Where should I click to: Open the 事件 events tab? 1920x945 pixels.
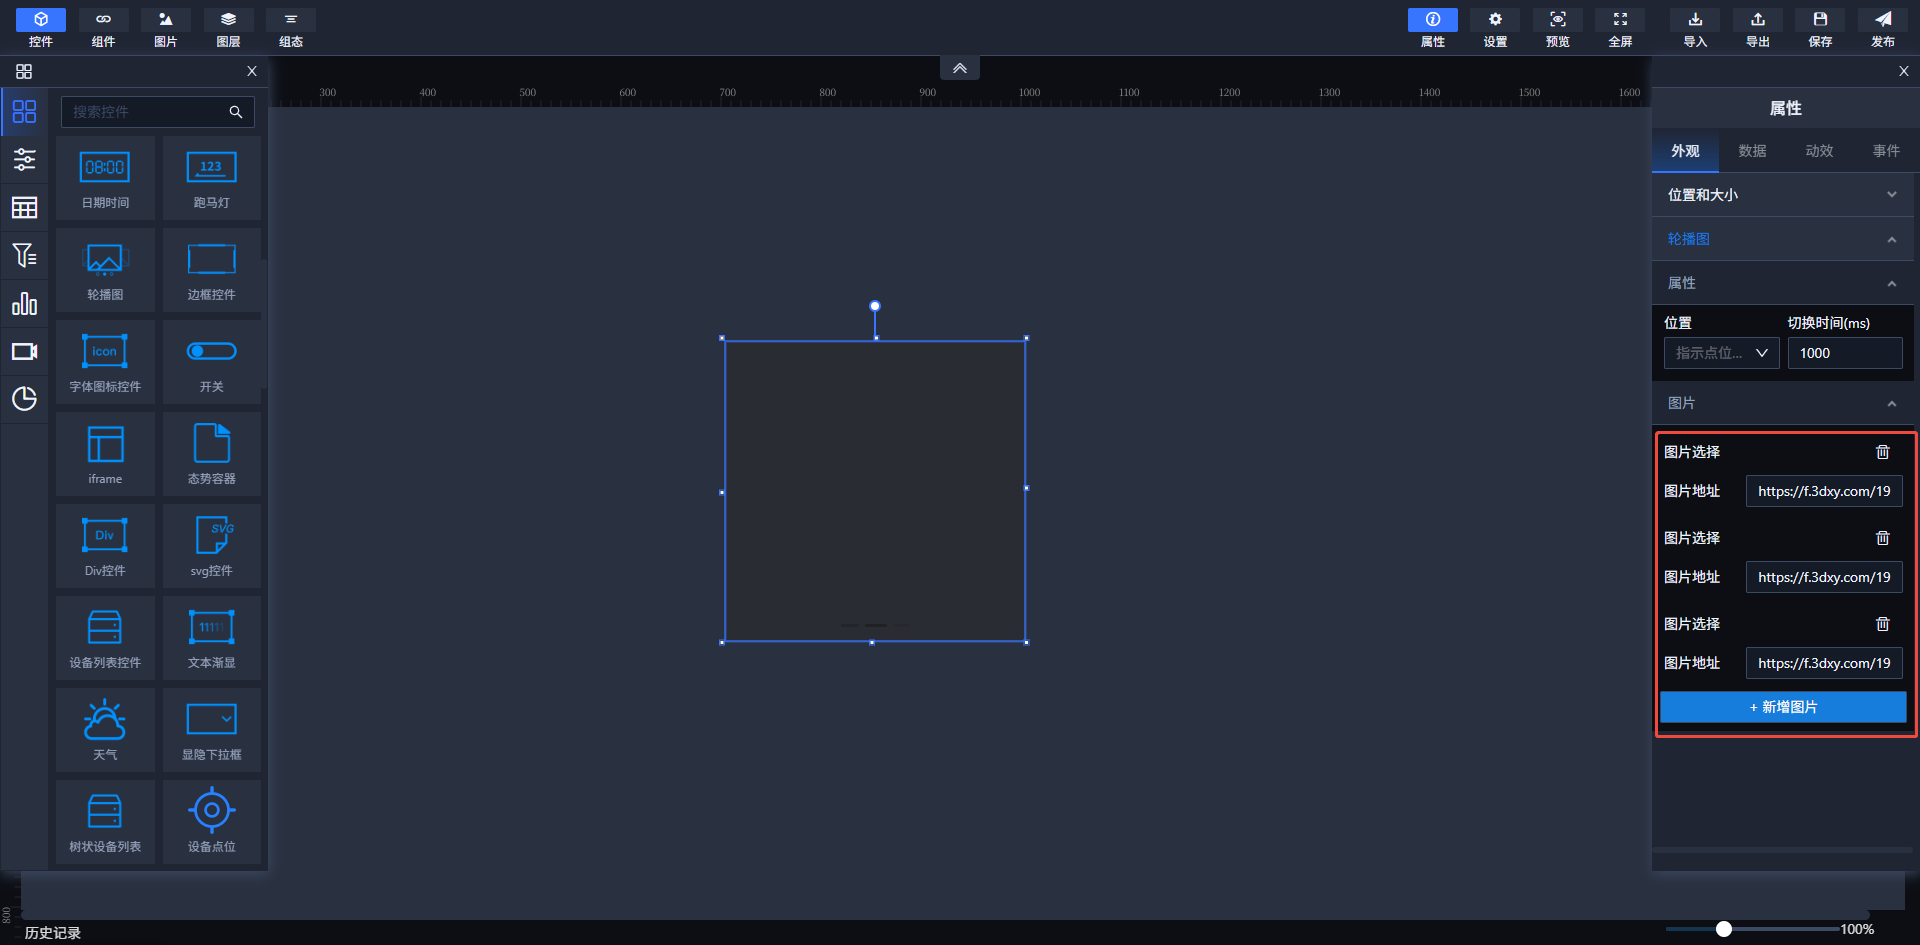(x=1886, y=151)
